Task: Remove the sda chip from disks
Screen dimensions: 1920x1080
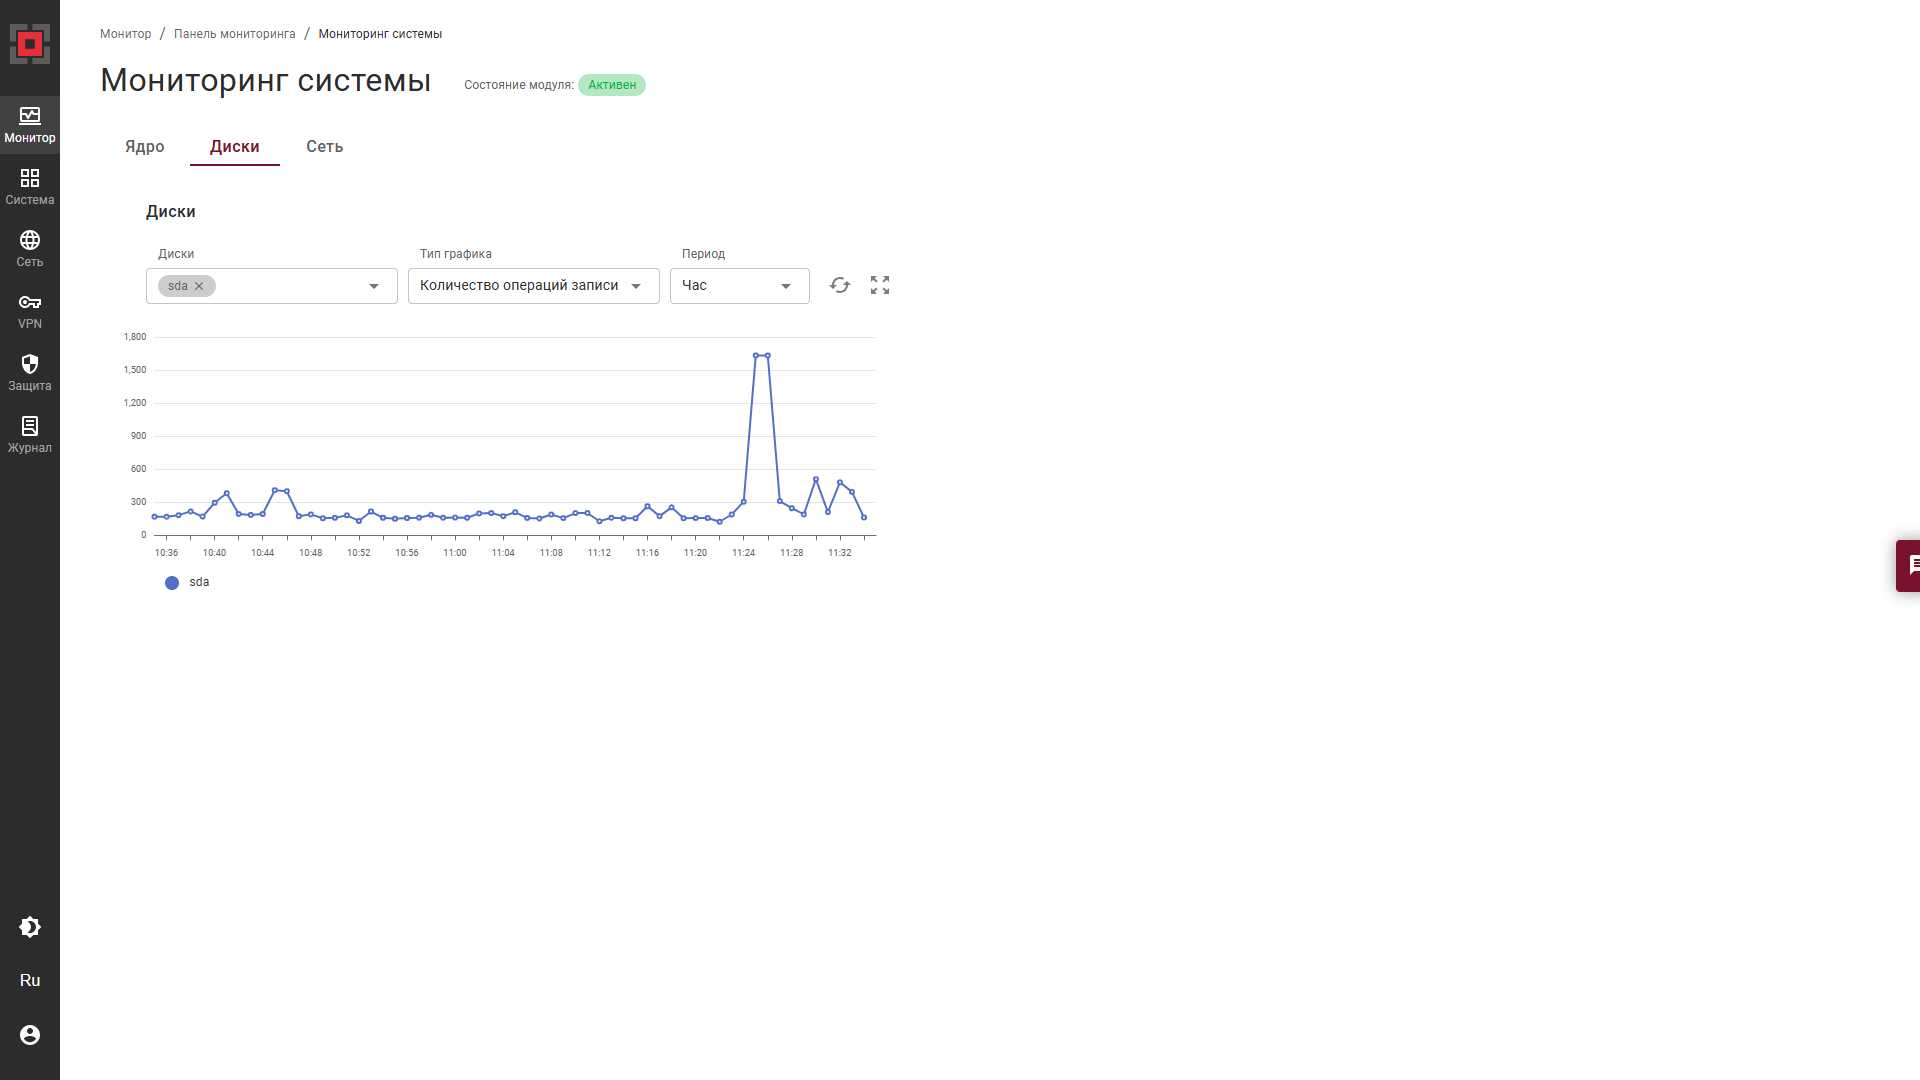Action: [x=199, y=286]
